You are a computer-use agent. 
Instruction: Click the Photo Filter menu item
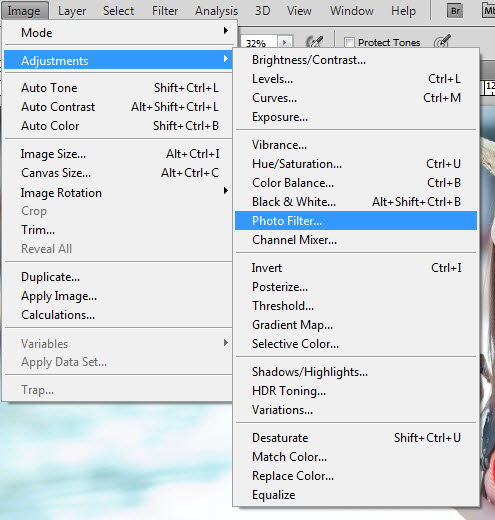[356, 221]
